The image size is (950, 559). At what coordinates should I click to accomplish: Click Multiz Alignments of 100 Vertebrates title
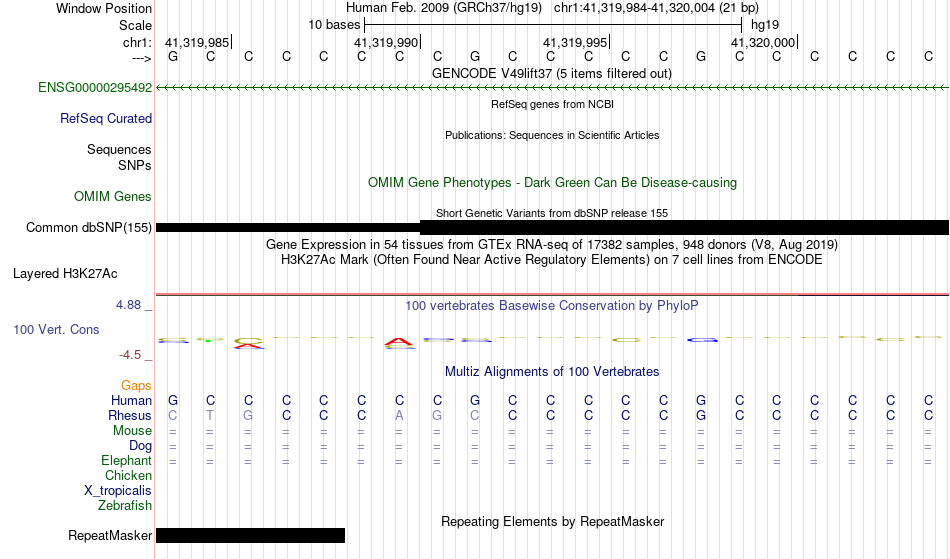[x=552, y=372]
